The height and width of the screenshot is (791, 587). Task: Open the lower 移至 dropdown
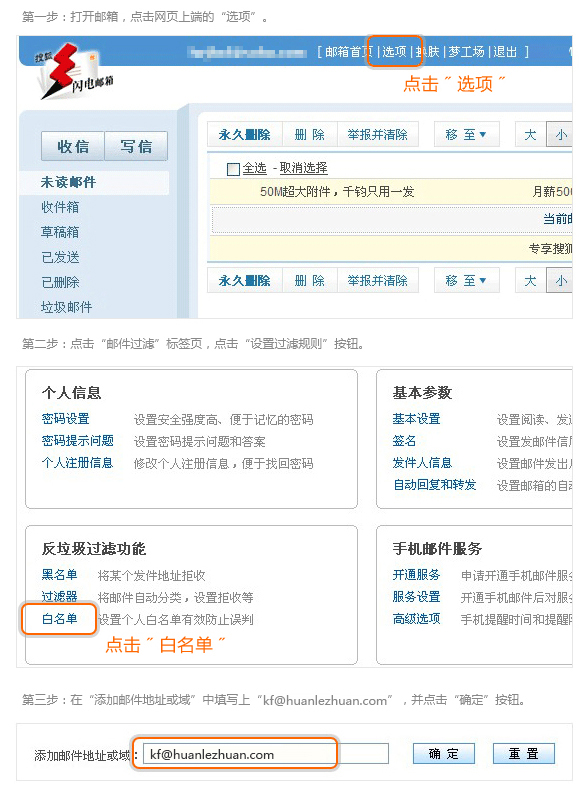coord(466,280)
